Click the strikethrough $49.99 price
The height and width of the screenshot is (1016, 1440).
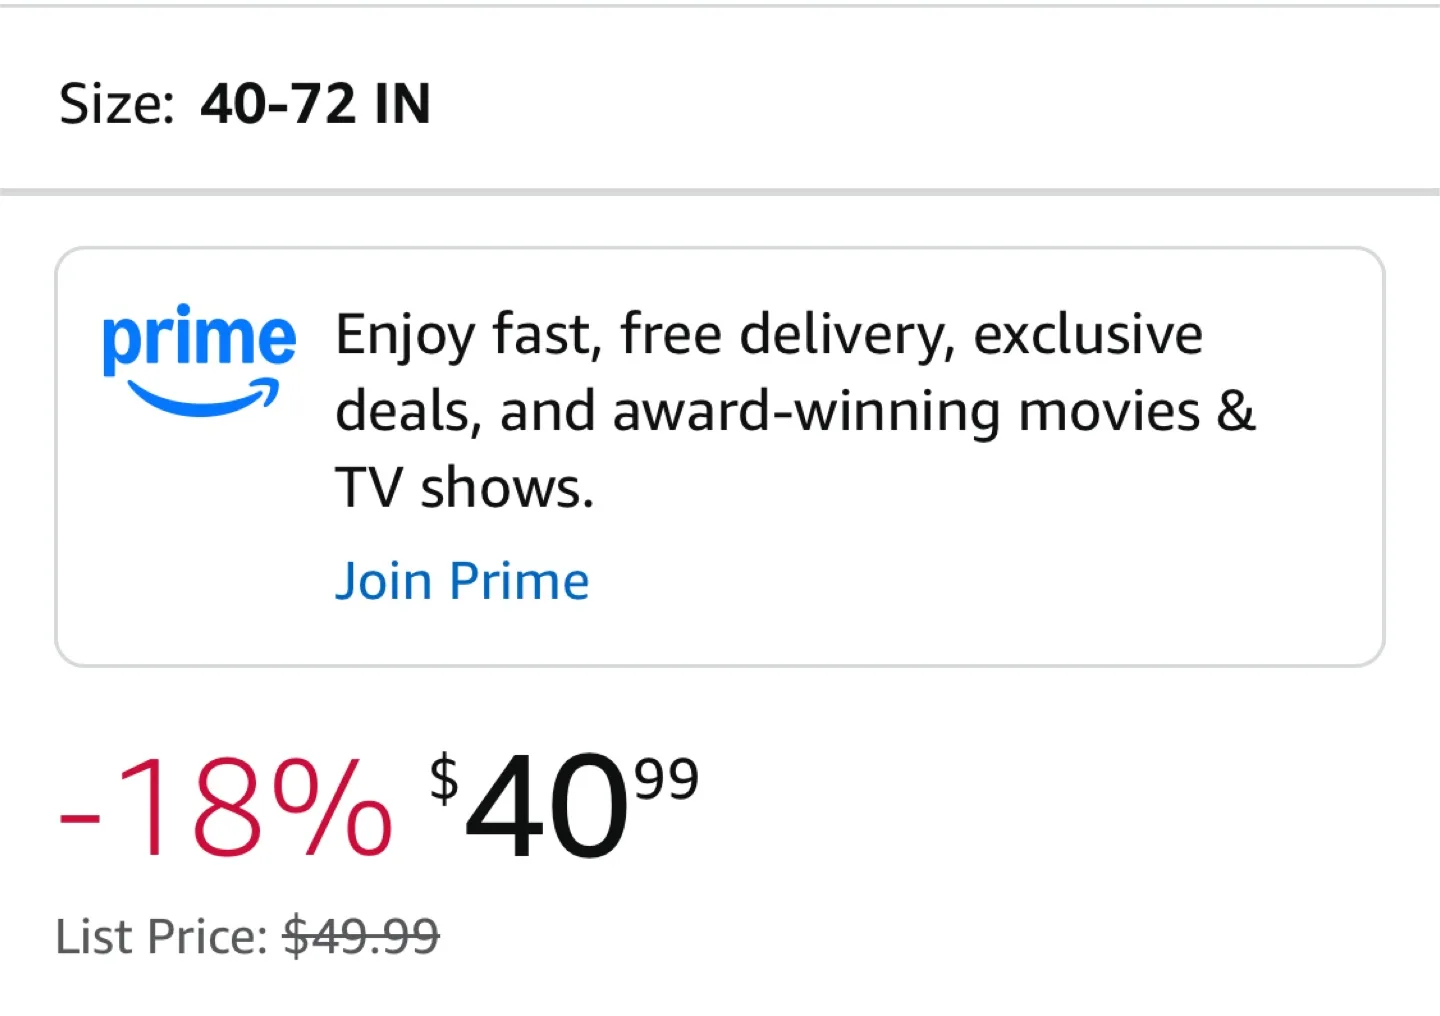[x=361, y=937]
